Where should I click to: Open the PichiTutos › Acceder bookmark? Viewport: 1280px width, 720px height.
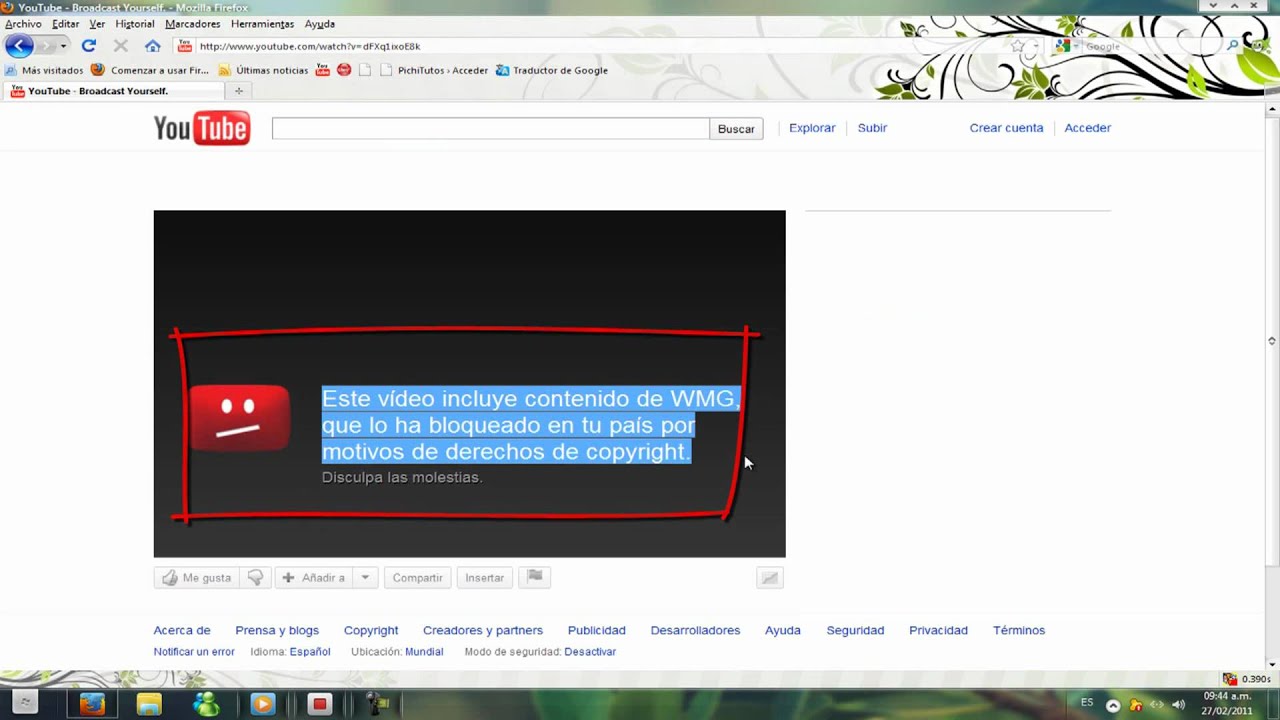click(434, 71)
